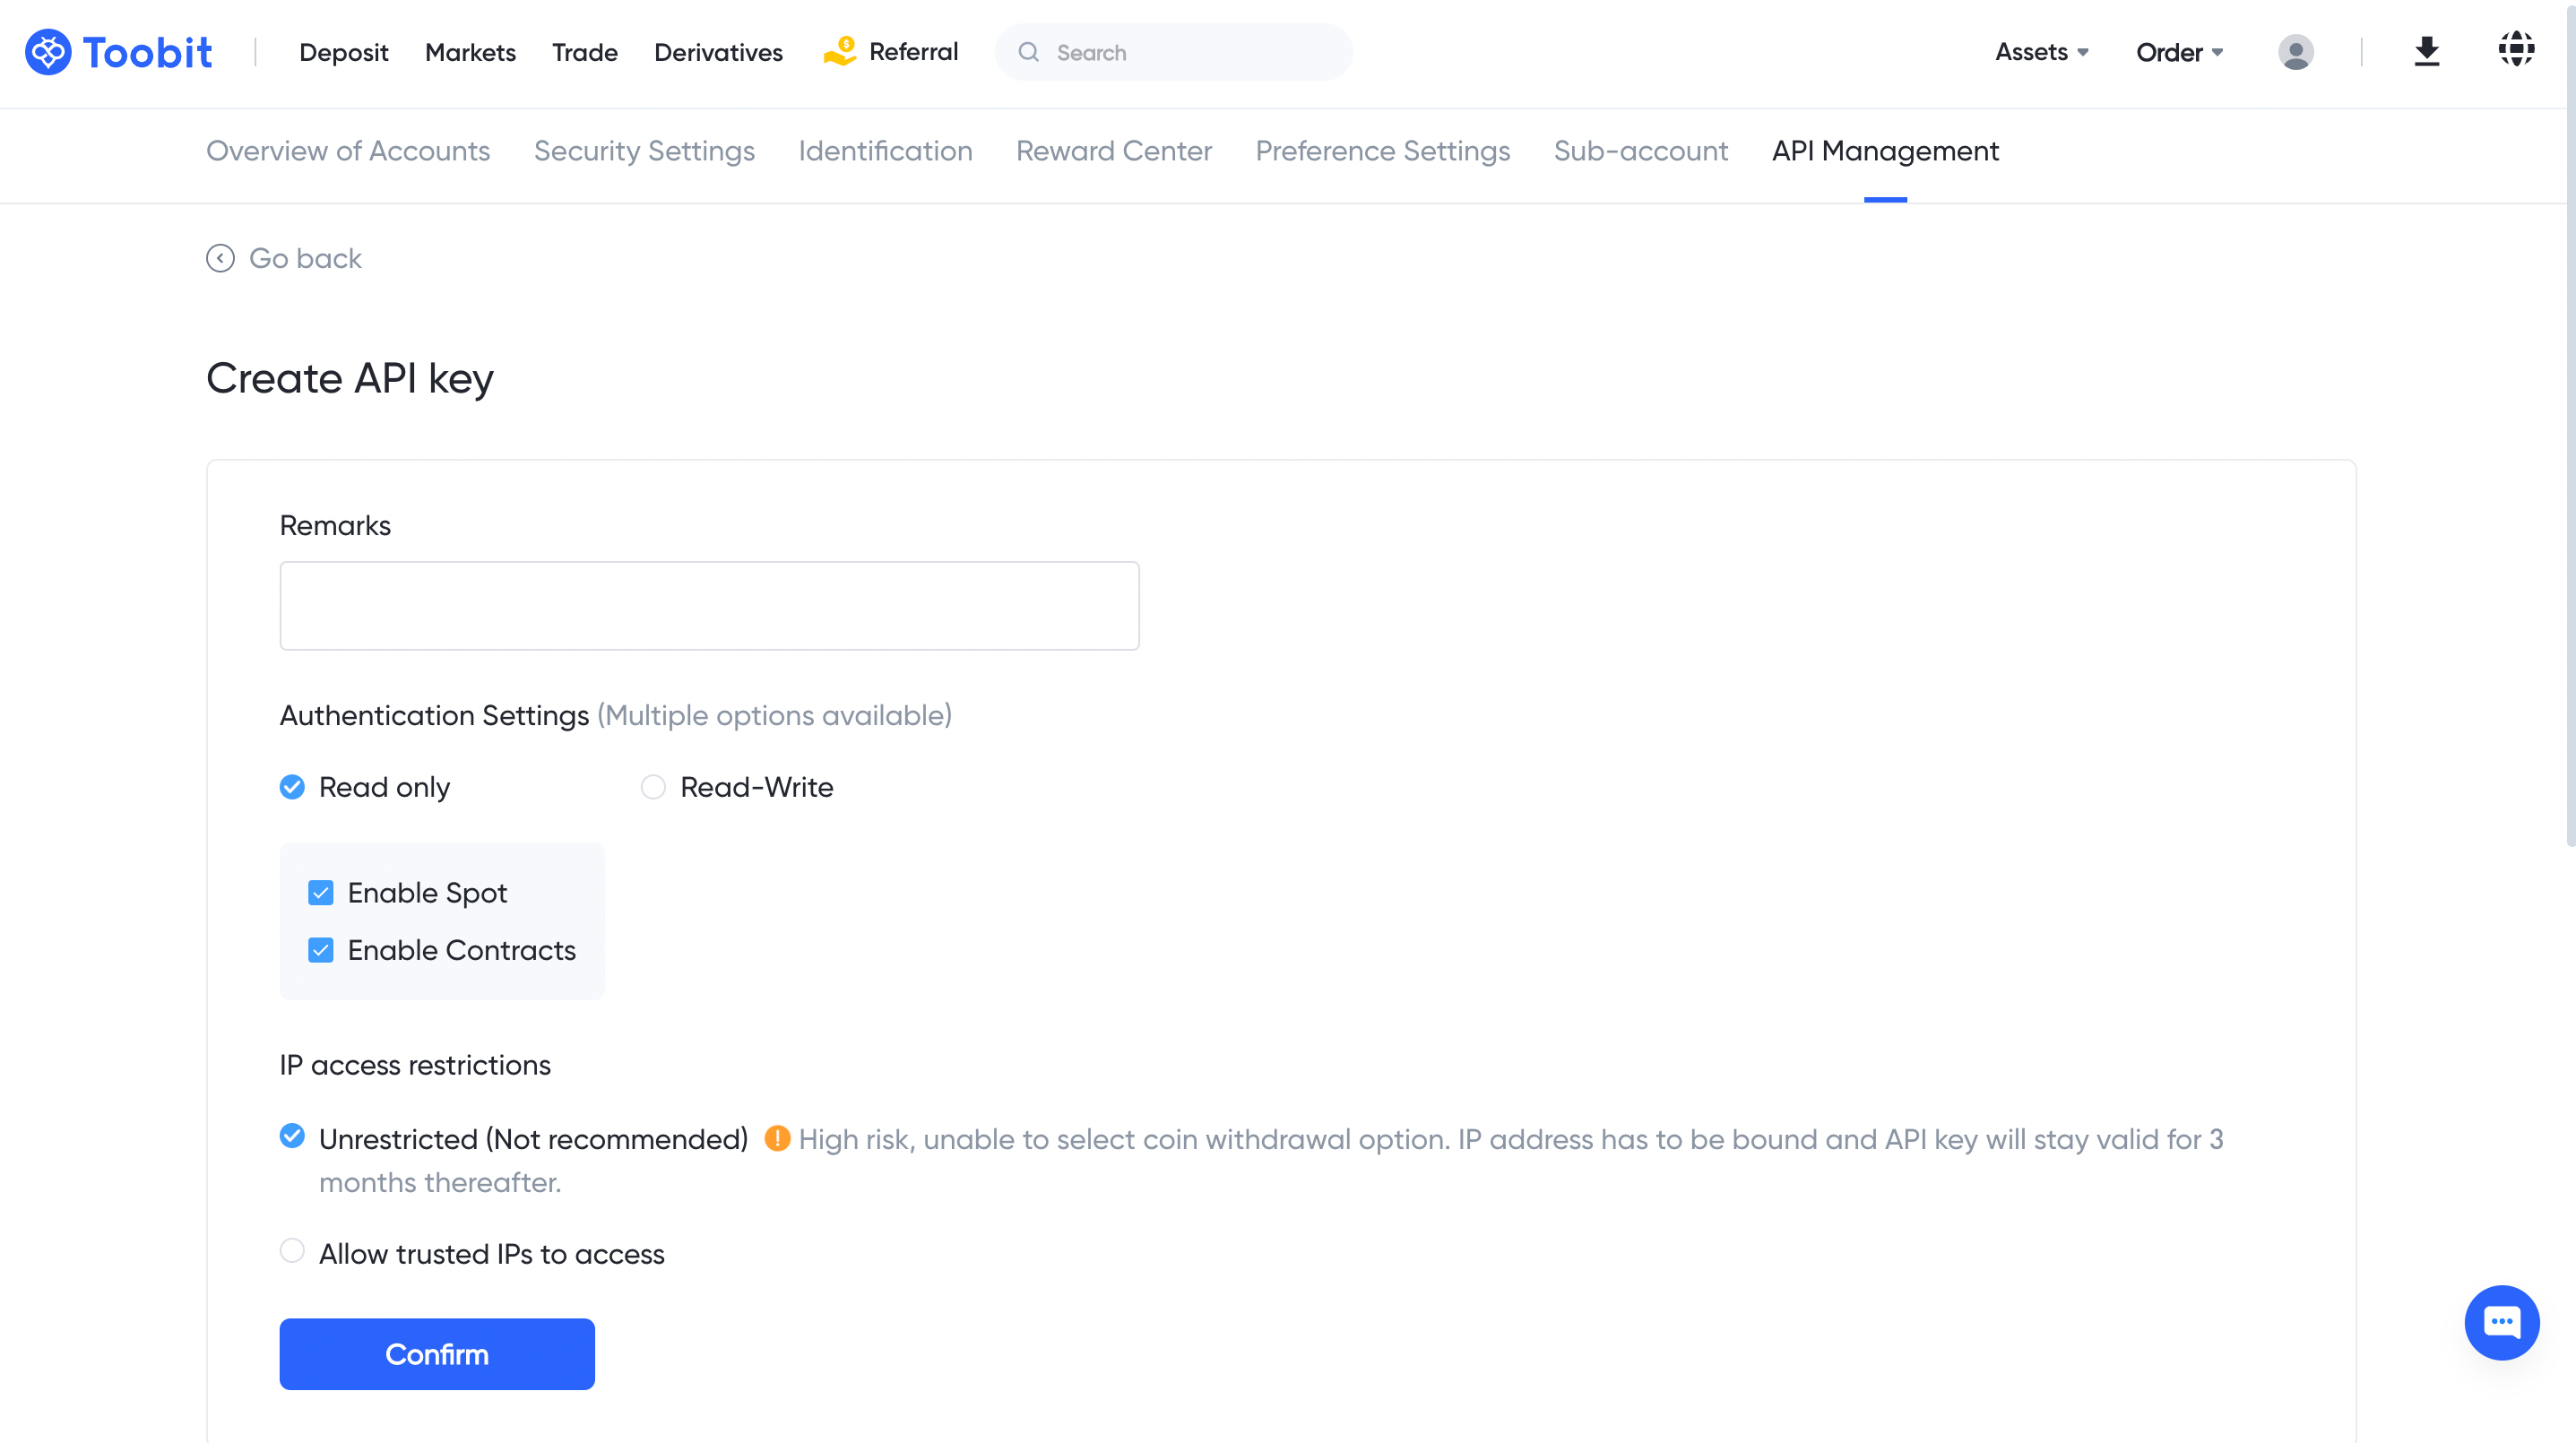Open Preference Settings tab
Image resolution: width=2576 pixels, height=1443 pixels.
click(x=1382, y=151)
